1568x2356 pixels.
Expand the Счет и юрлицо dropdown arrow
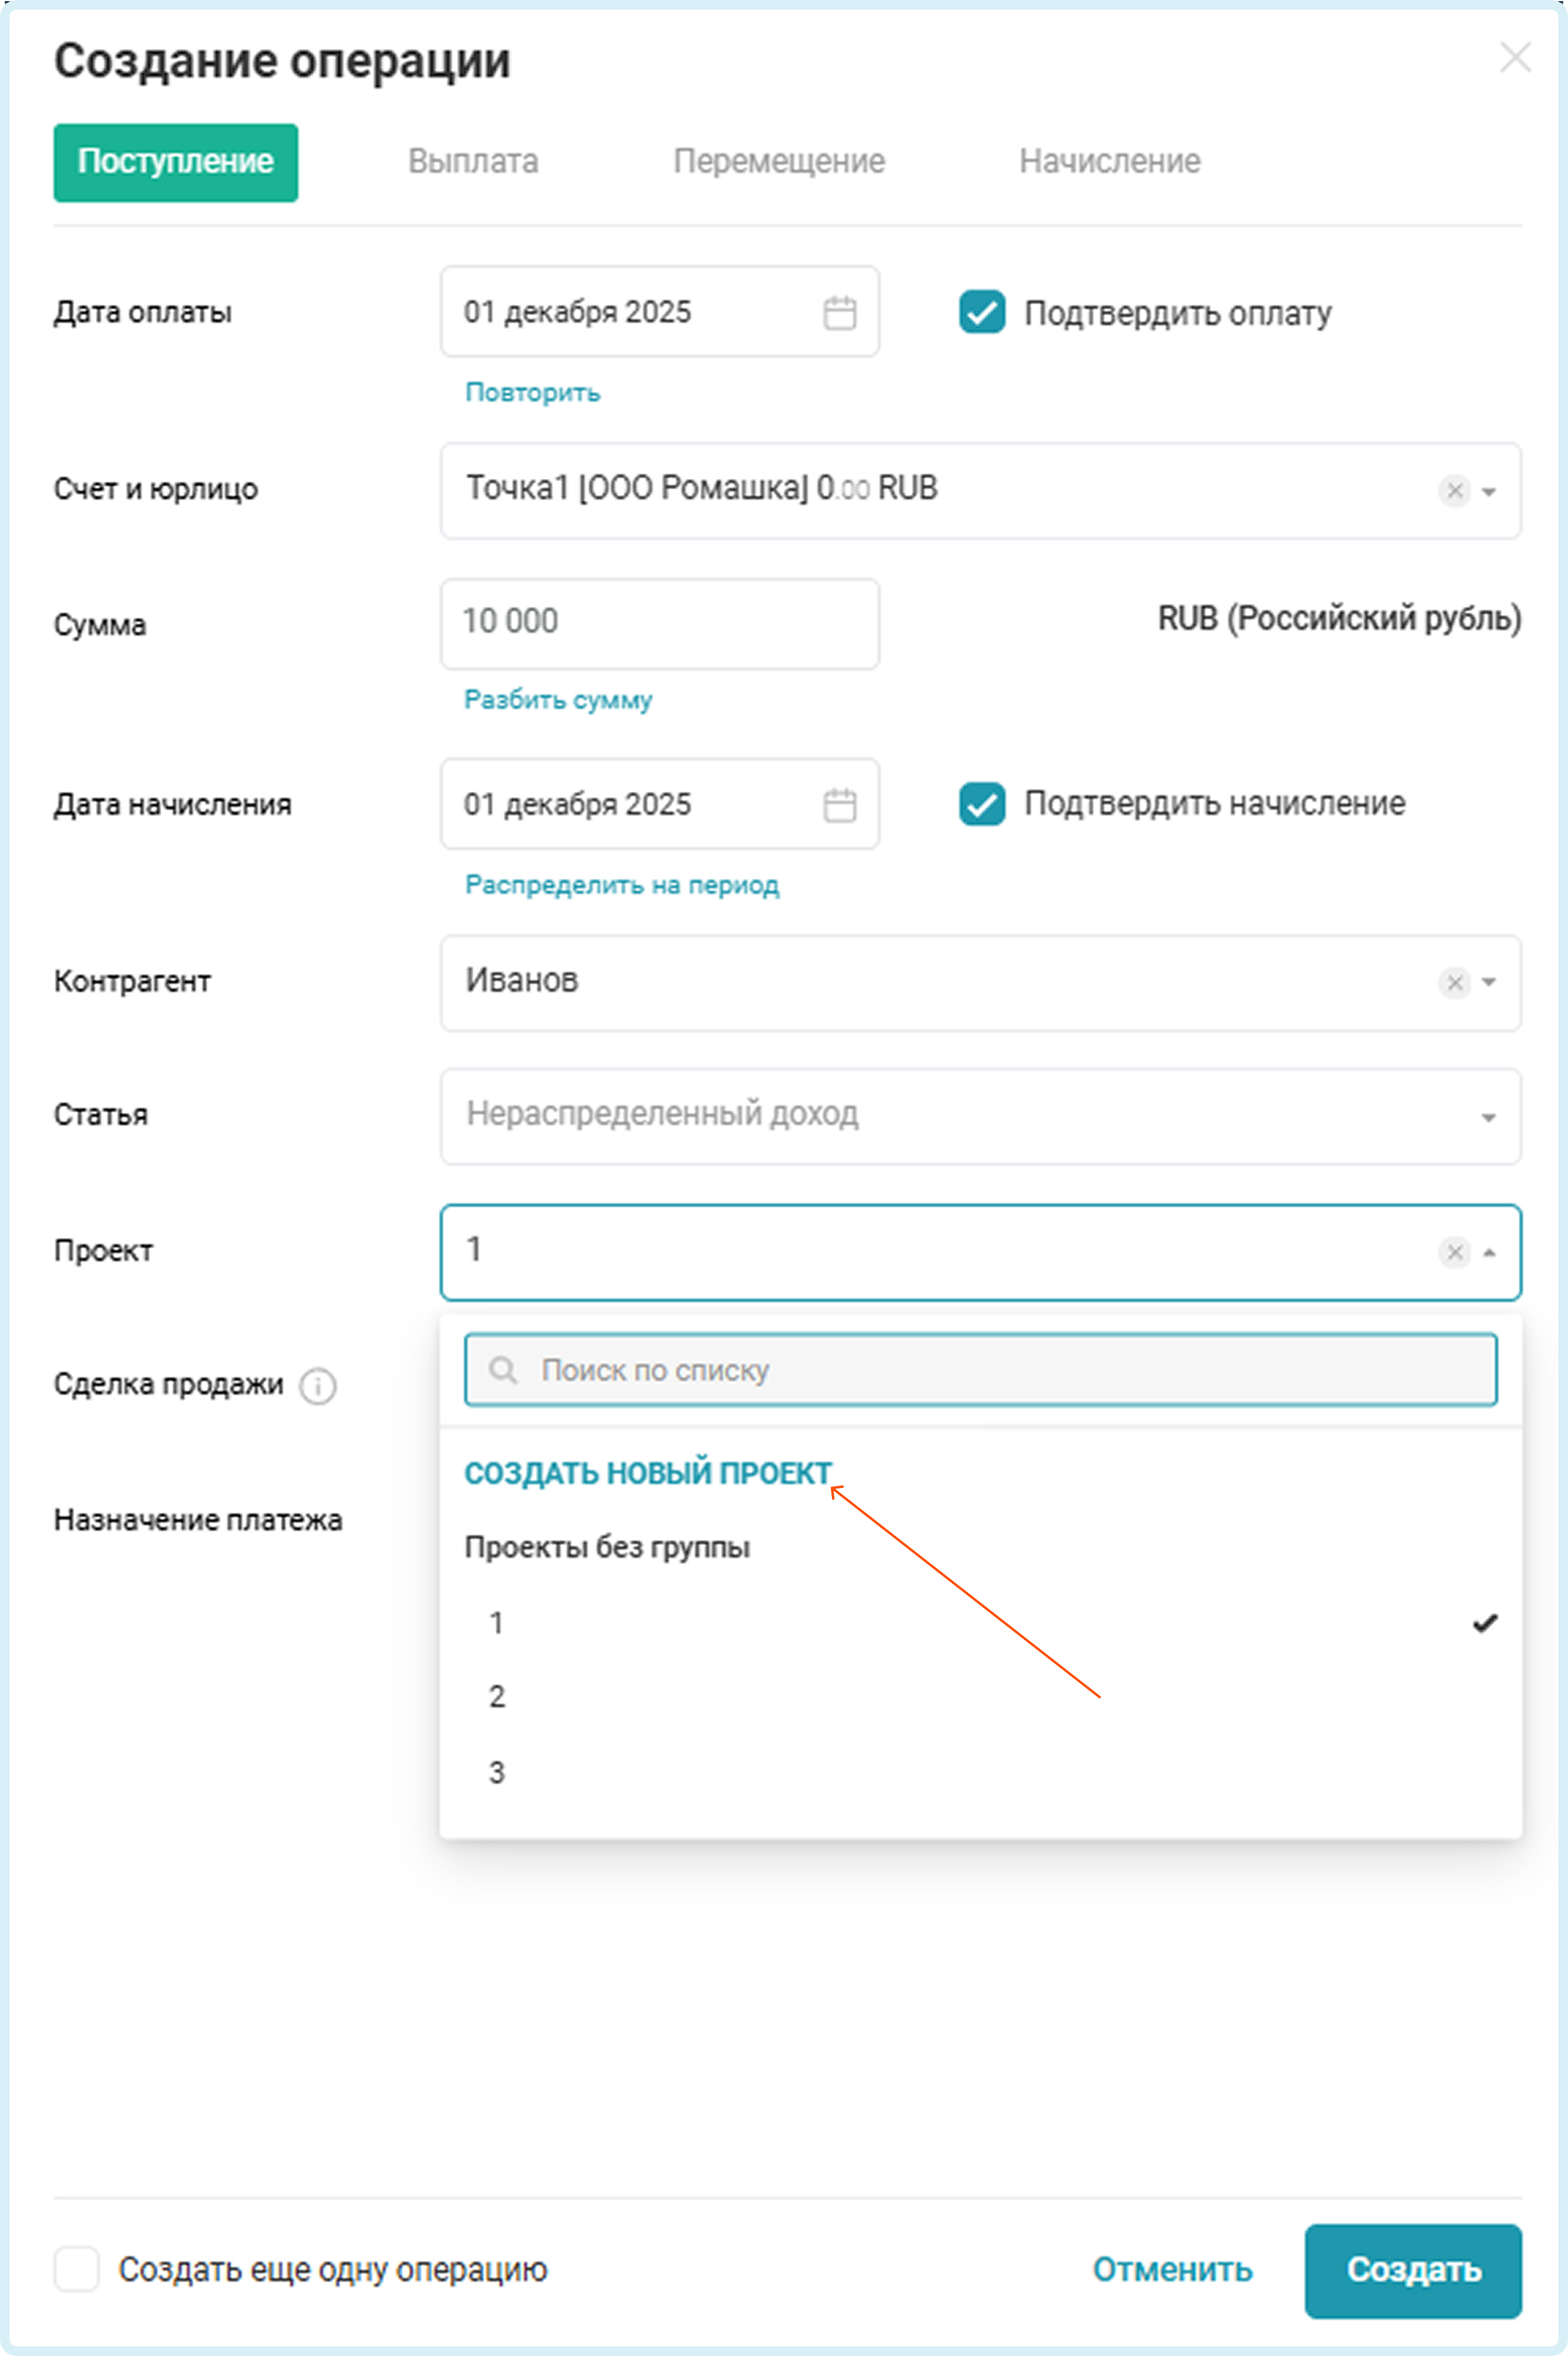click(x=1489, y=492)
